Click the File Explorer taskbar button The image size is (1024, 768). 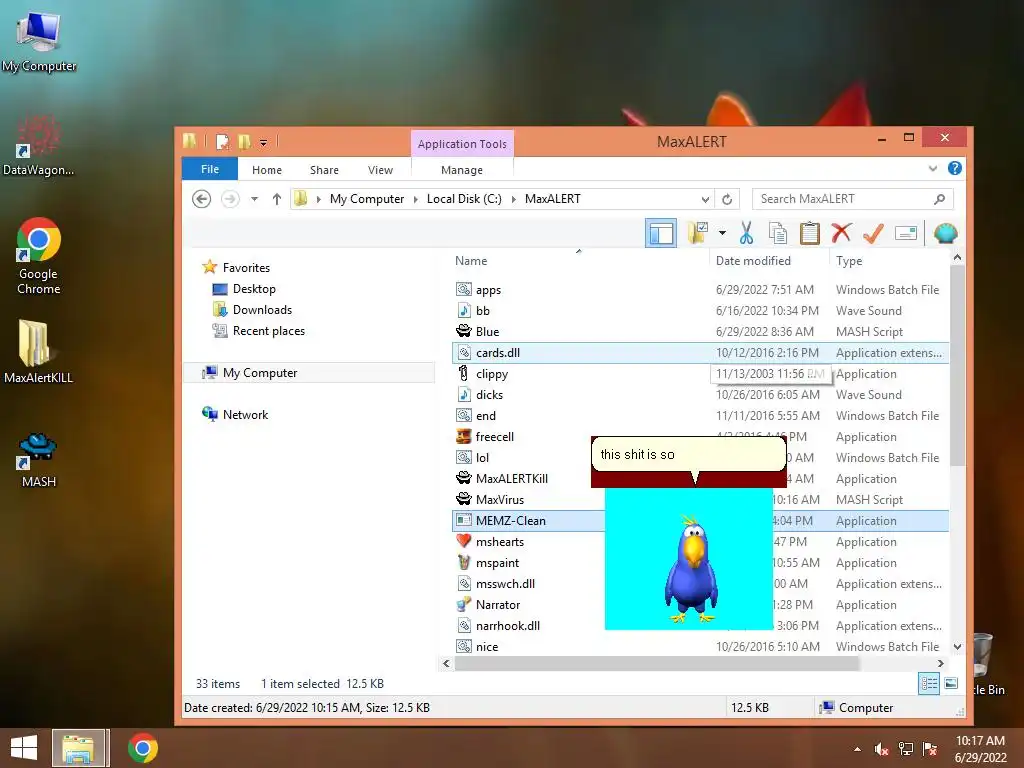click(x=79, y=748)
